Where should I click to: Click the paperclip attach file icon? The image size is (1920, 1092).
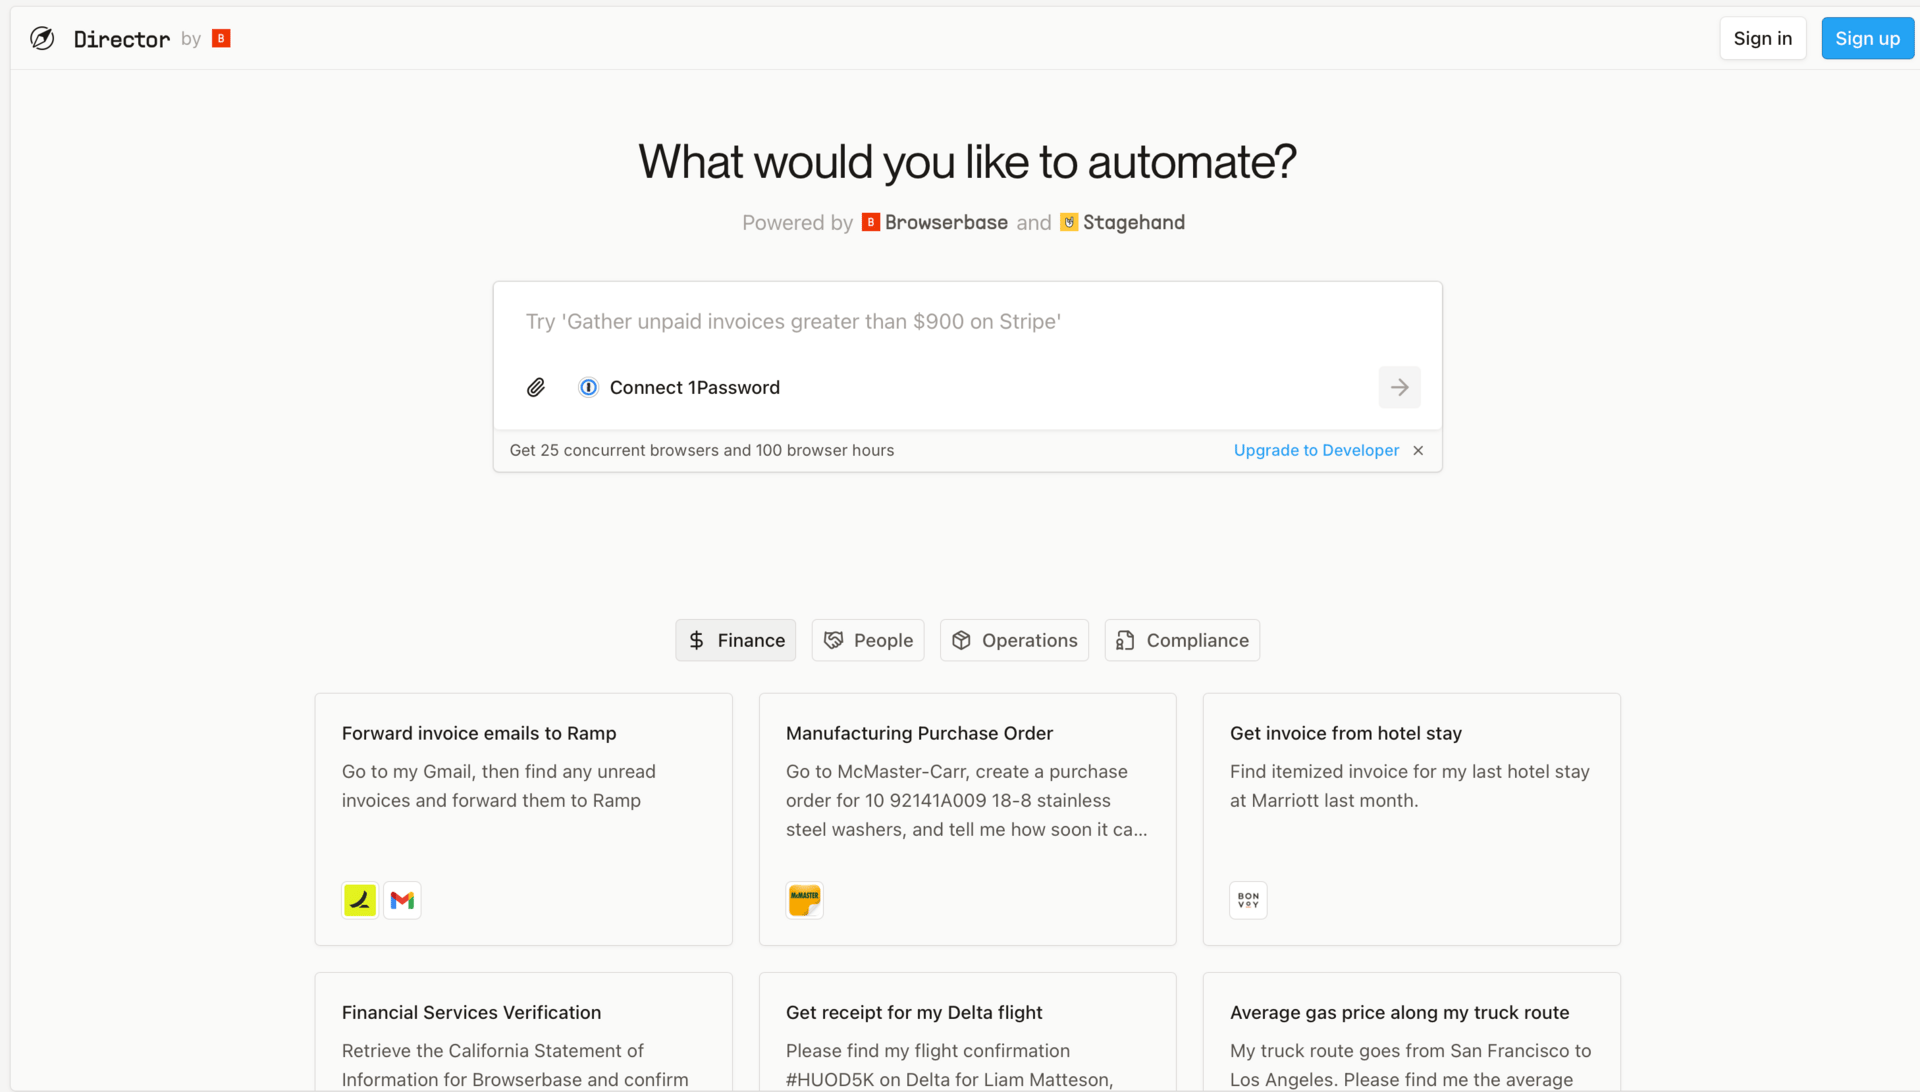(x=536, y=387)
